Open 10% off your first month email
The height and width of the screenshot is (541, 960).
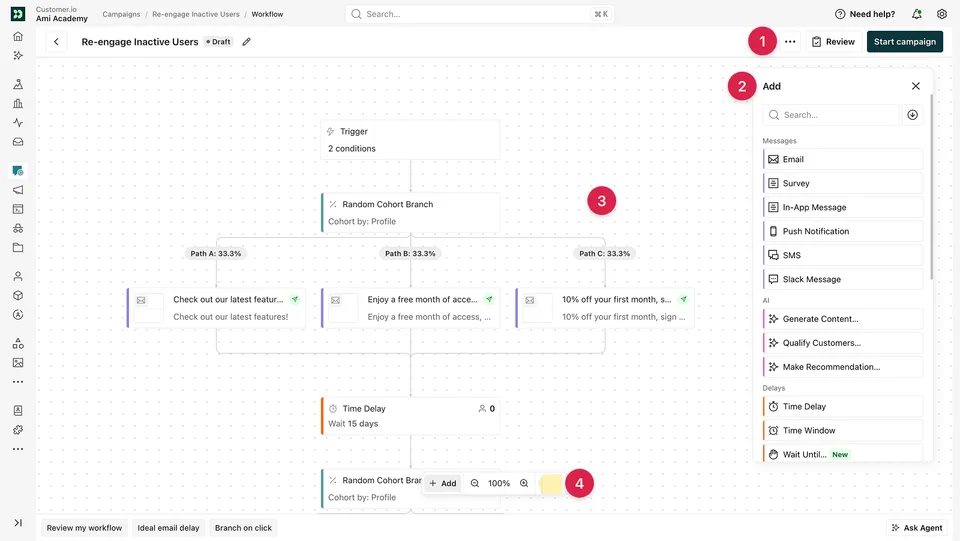(x=605, y=308)
